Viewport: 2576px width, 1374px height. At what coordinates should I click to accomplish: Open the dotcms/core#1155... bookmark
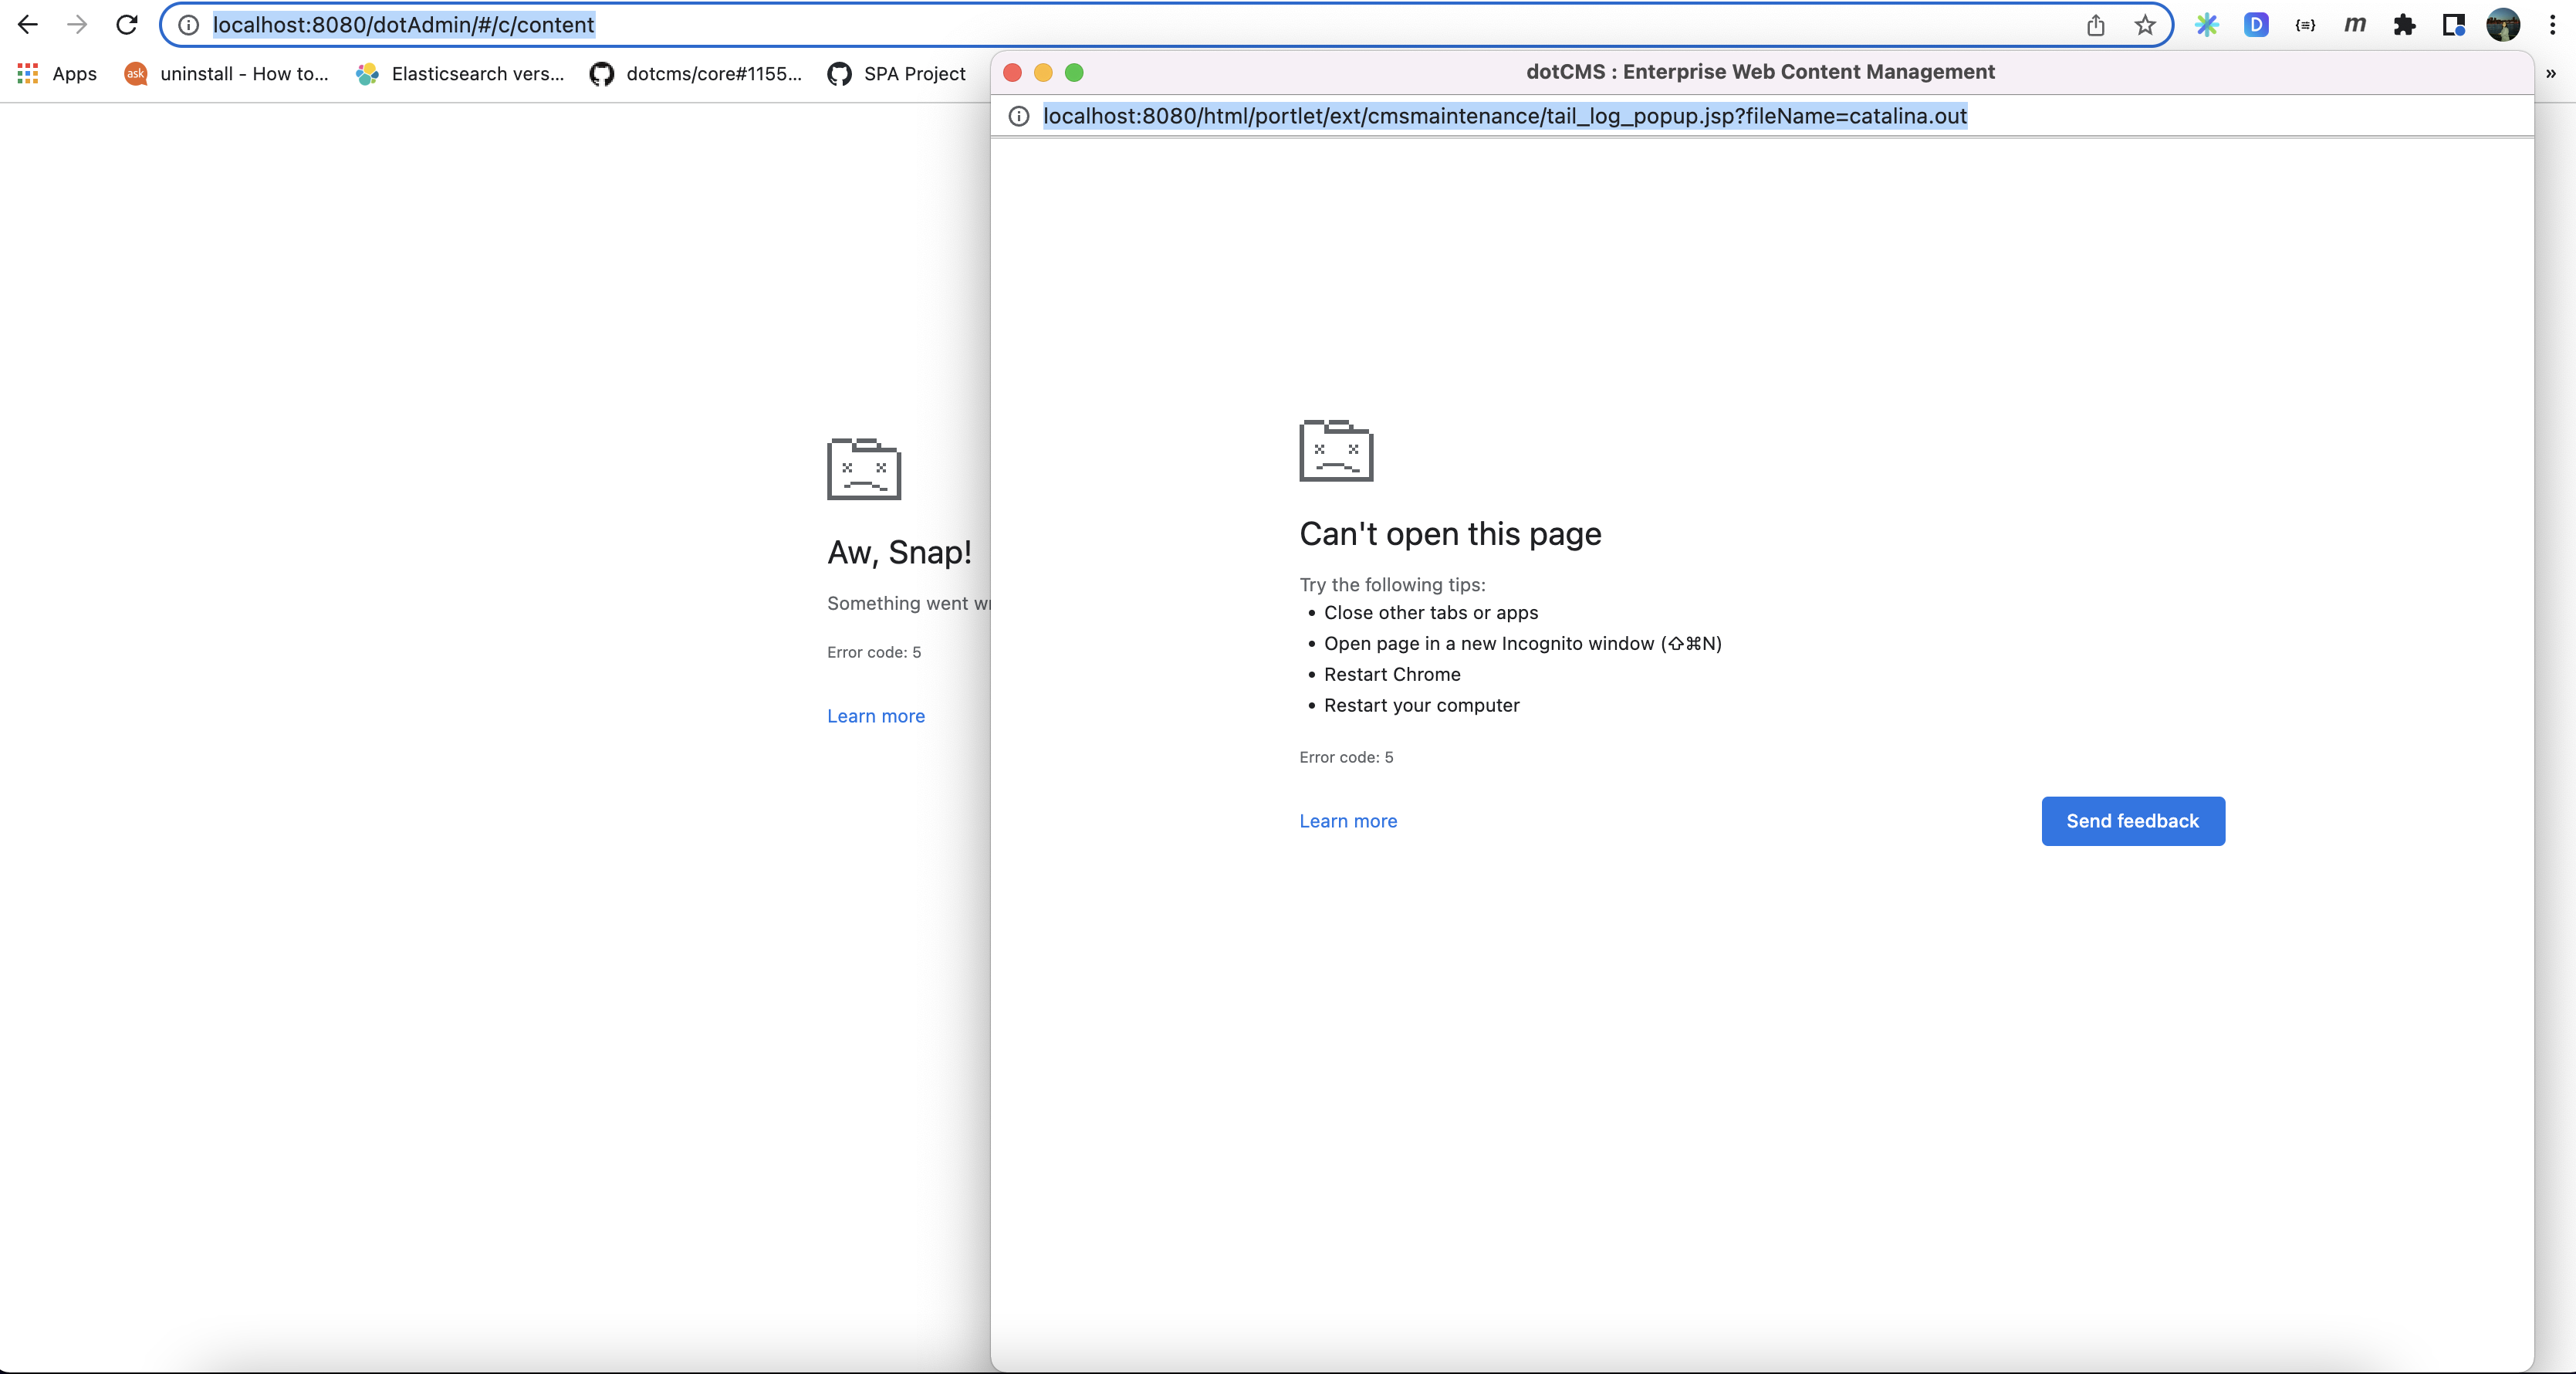(696, 73)
